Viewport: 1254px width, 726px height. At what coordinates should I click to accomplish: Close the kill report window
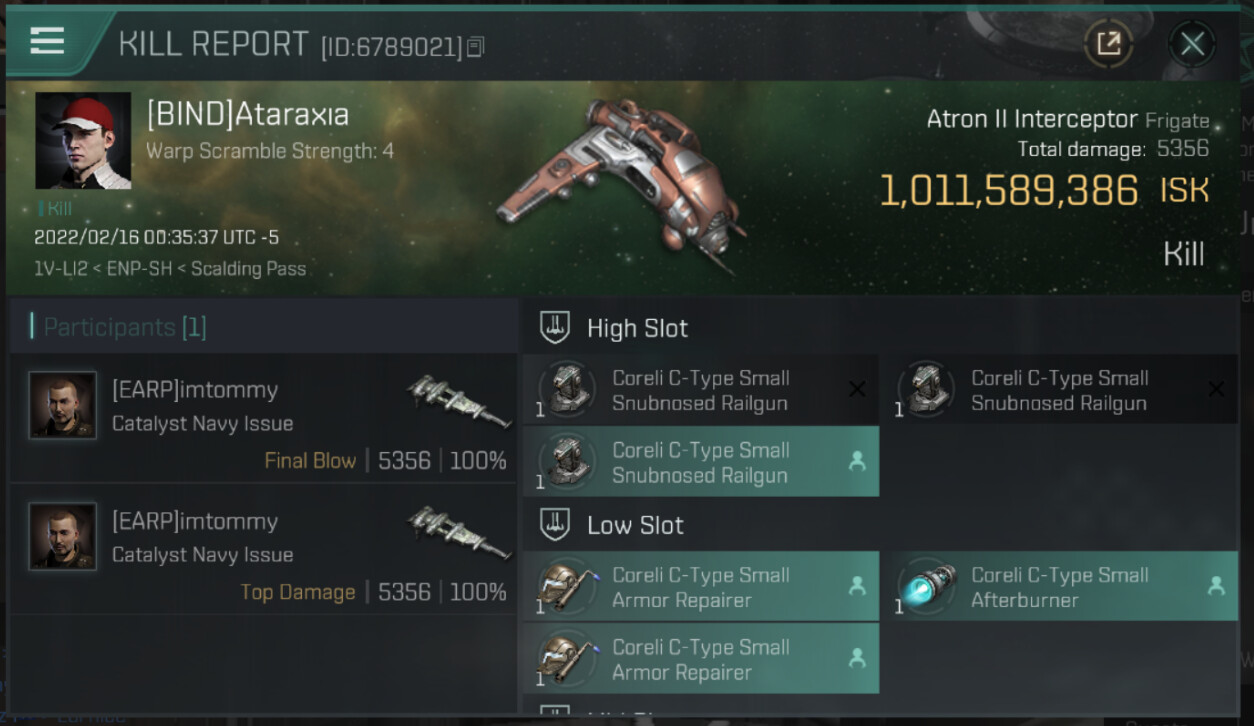pyautogui.click(x=1192, y=44)
